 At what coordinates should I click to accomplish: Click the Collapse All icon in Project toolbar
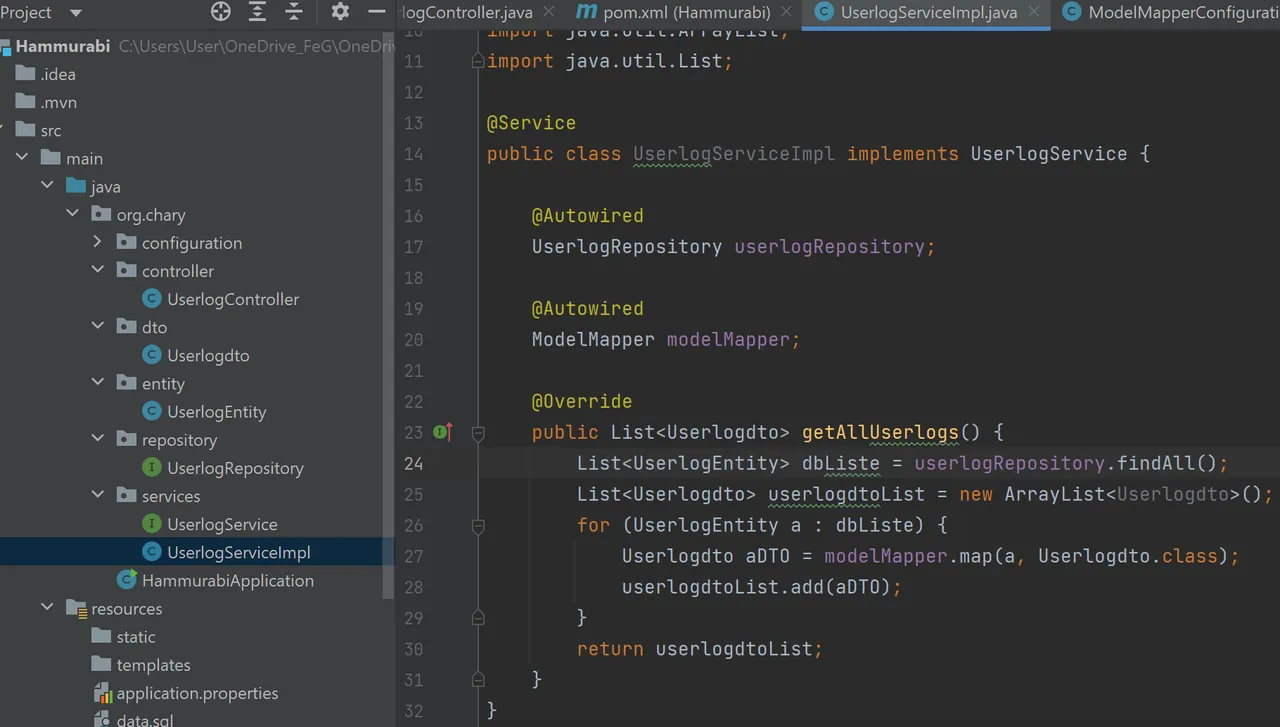point(294,12)
